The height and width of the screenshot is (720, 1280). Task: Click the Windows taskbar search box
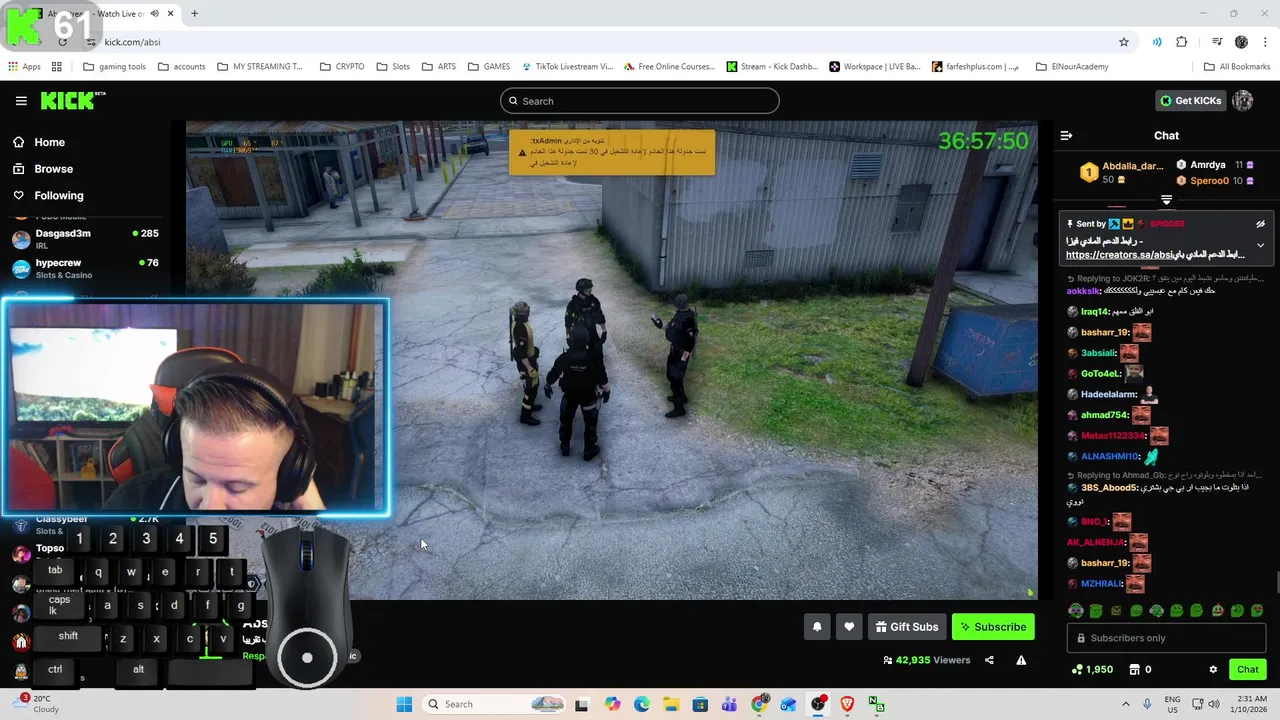(495, 704)
